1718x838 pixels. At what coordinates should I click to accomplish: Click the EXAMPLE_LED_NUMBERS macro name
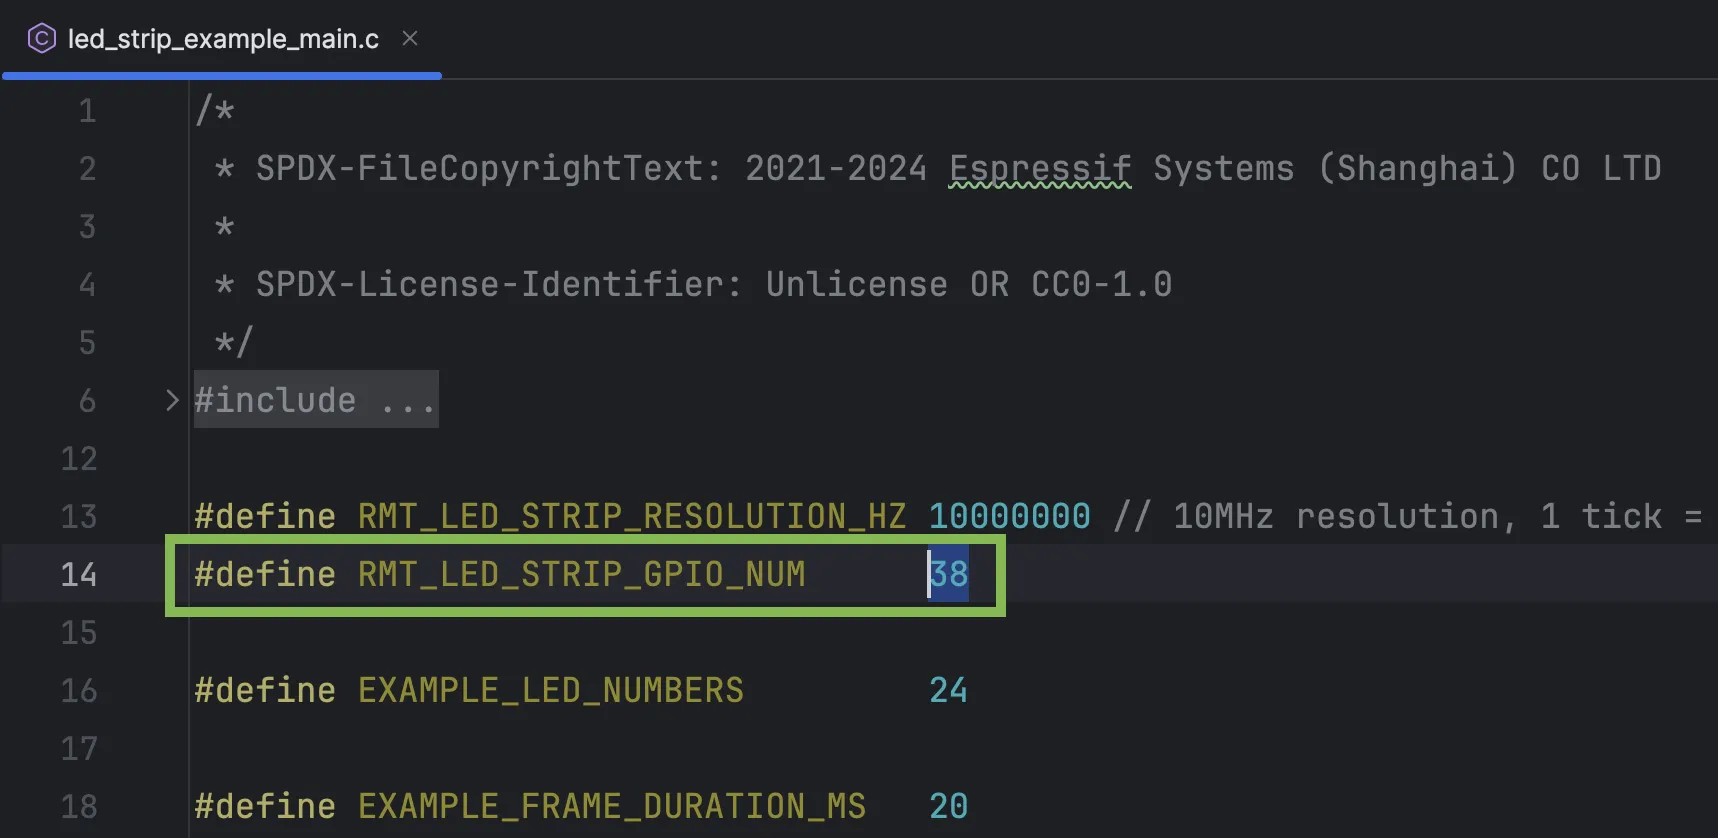(x=550, y=690)
